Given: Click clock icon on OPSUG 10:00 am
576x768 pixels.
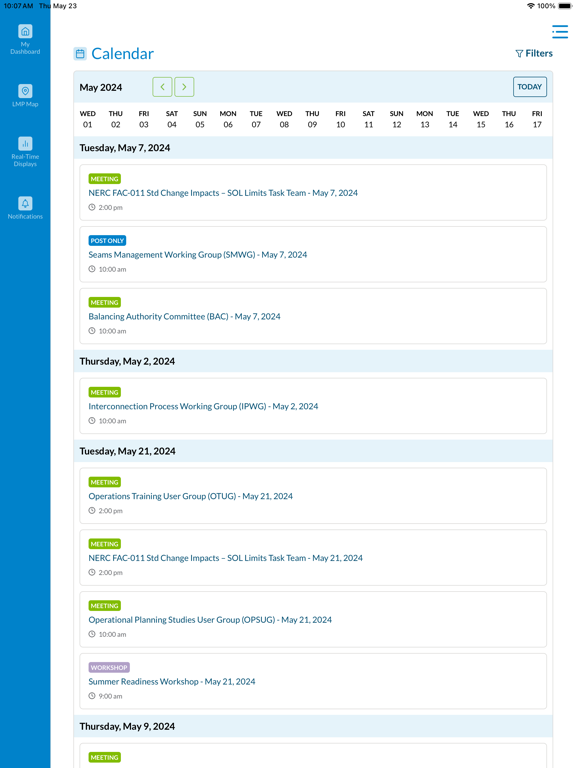Looking at the screenshot, I should [x=92, y=634].
